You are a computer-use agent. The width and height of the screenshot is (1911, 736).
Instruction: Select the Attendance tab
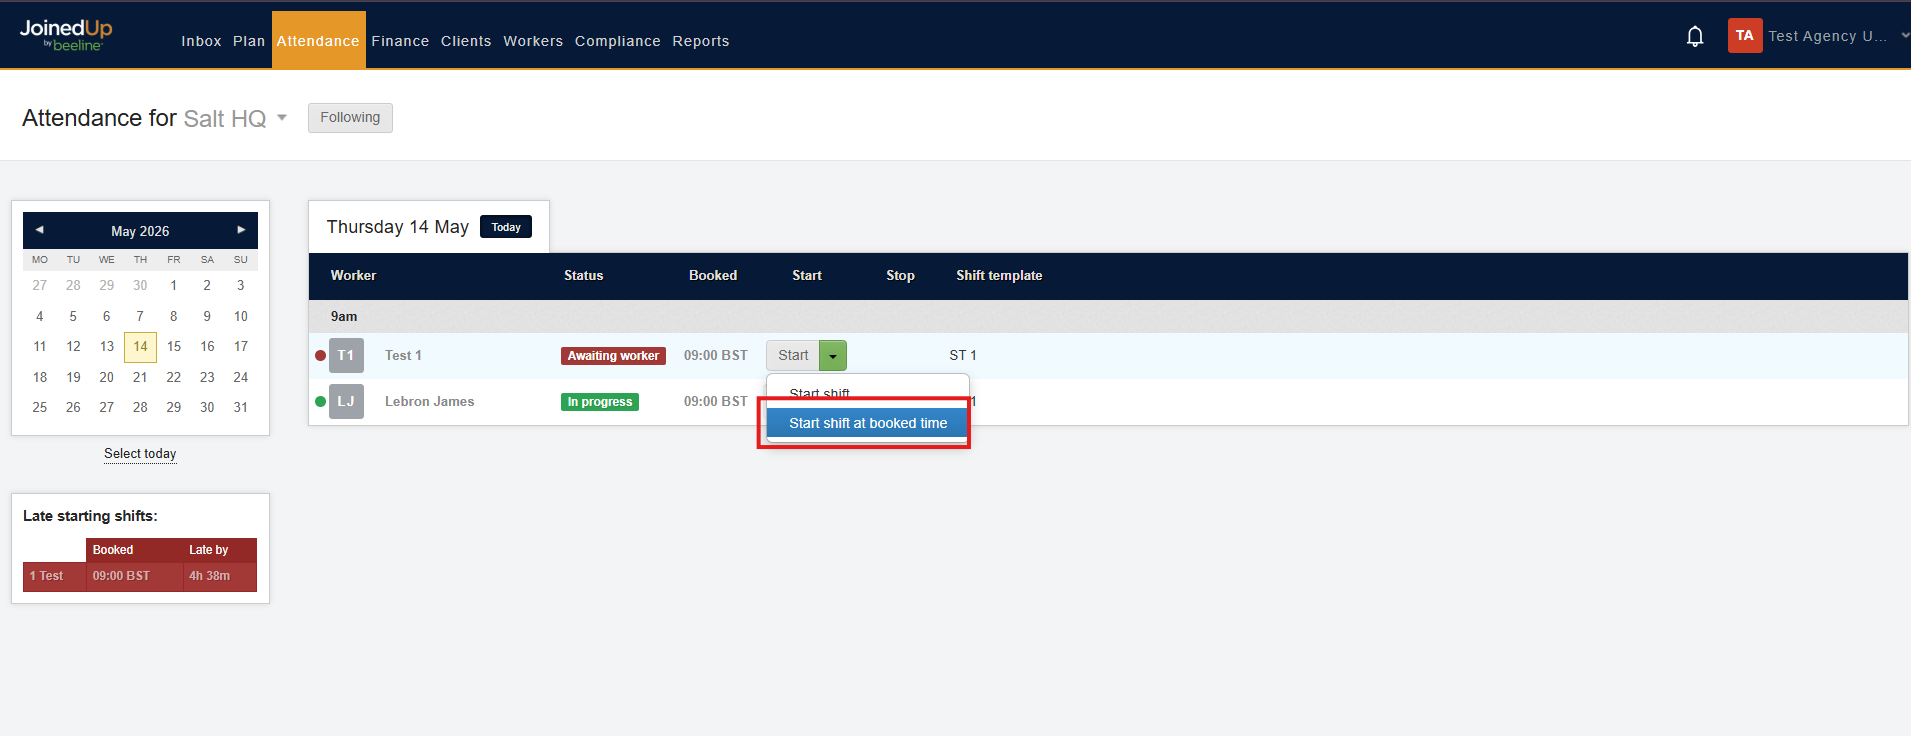[318, 40]
